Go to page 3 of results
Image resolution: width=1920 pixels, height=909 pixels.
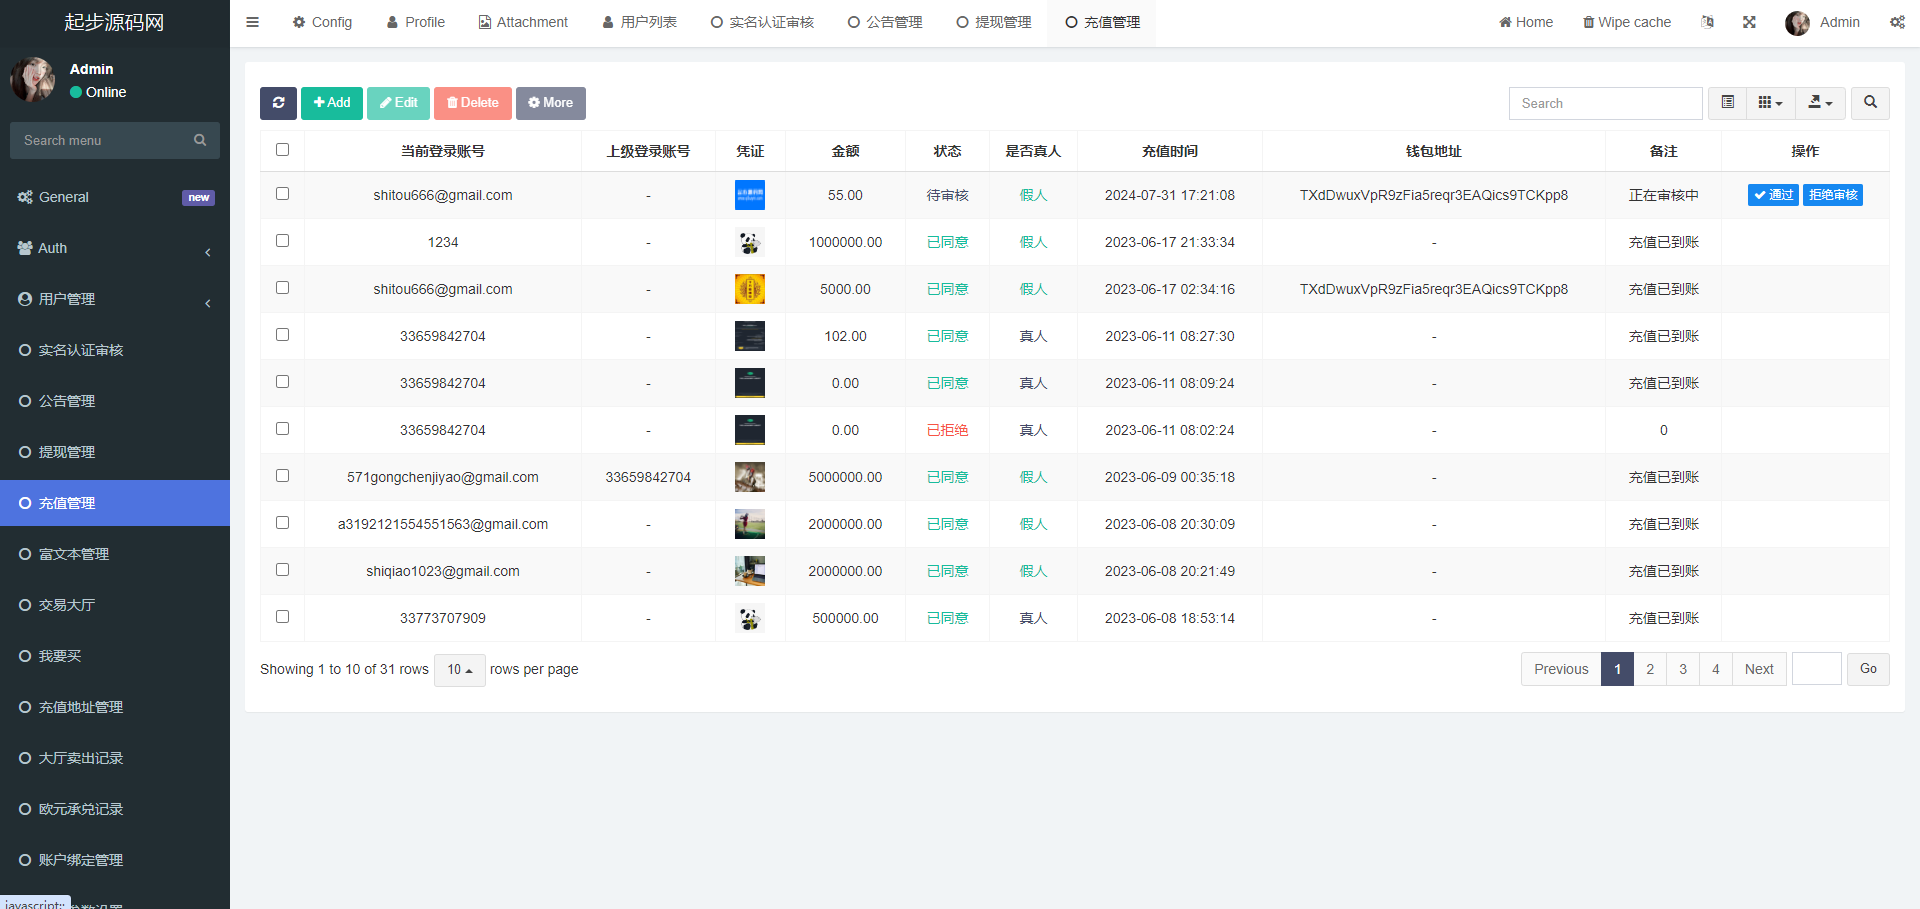(1683, 669)
